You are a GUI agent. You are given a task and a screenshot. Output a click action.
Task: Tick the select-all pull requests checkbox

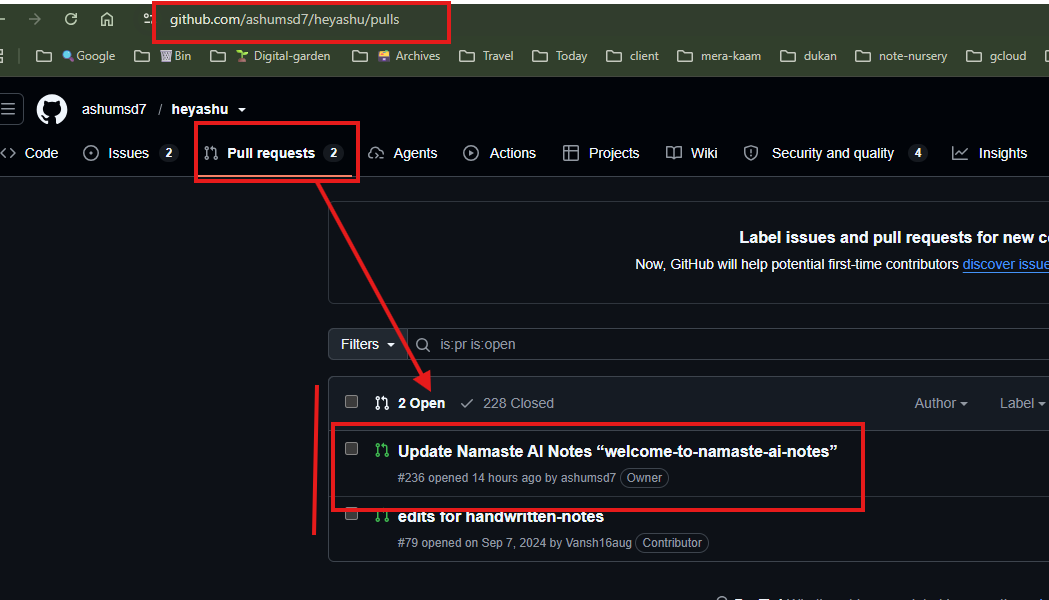coord(351,402)
